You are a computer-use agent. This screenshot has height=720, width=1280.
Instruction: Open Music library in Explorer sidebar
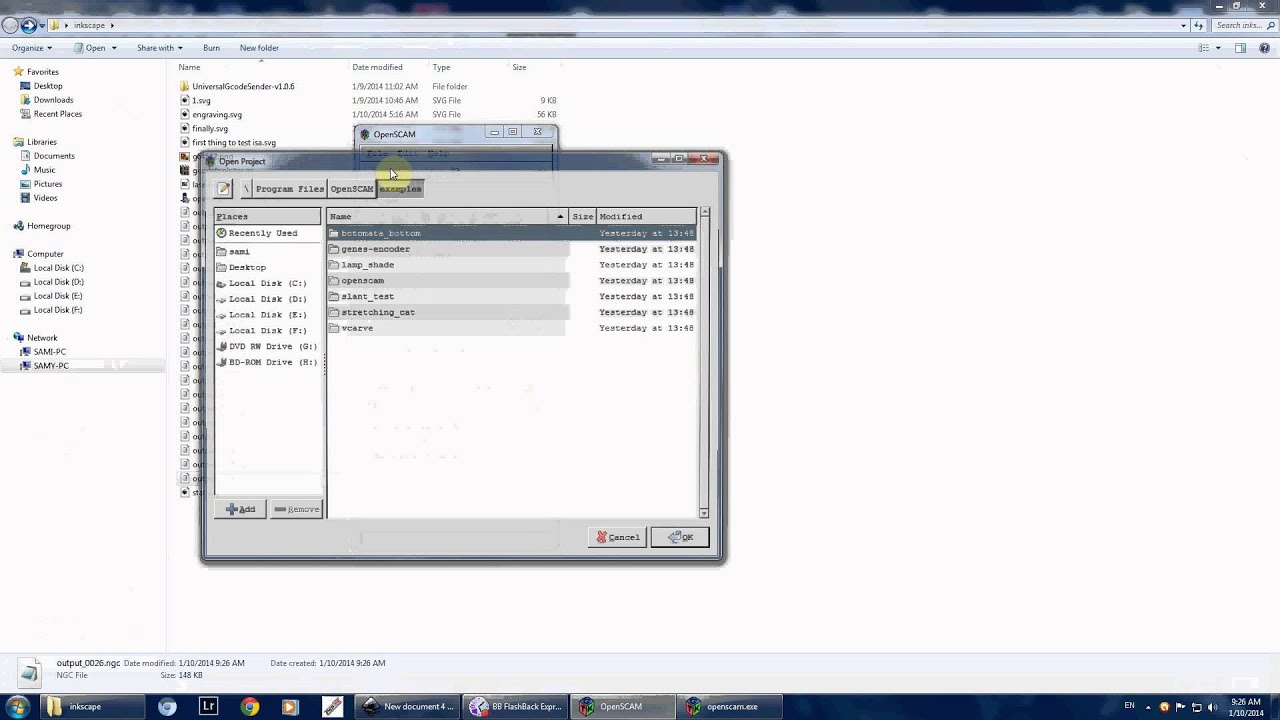tap(44, 170)
